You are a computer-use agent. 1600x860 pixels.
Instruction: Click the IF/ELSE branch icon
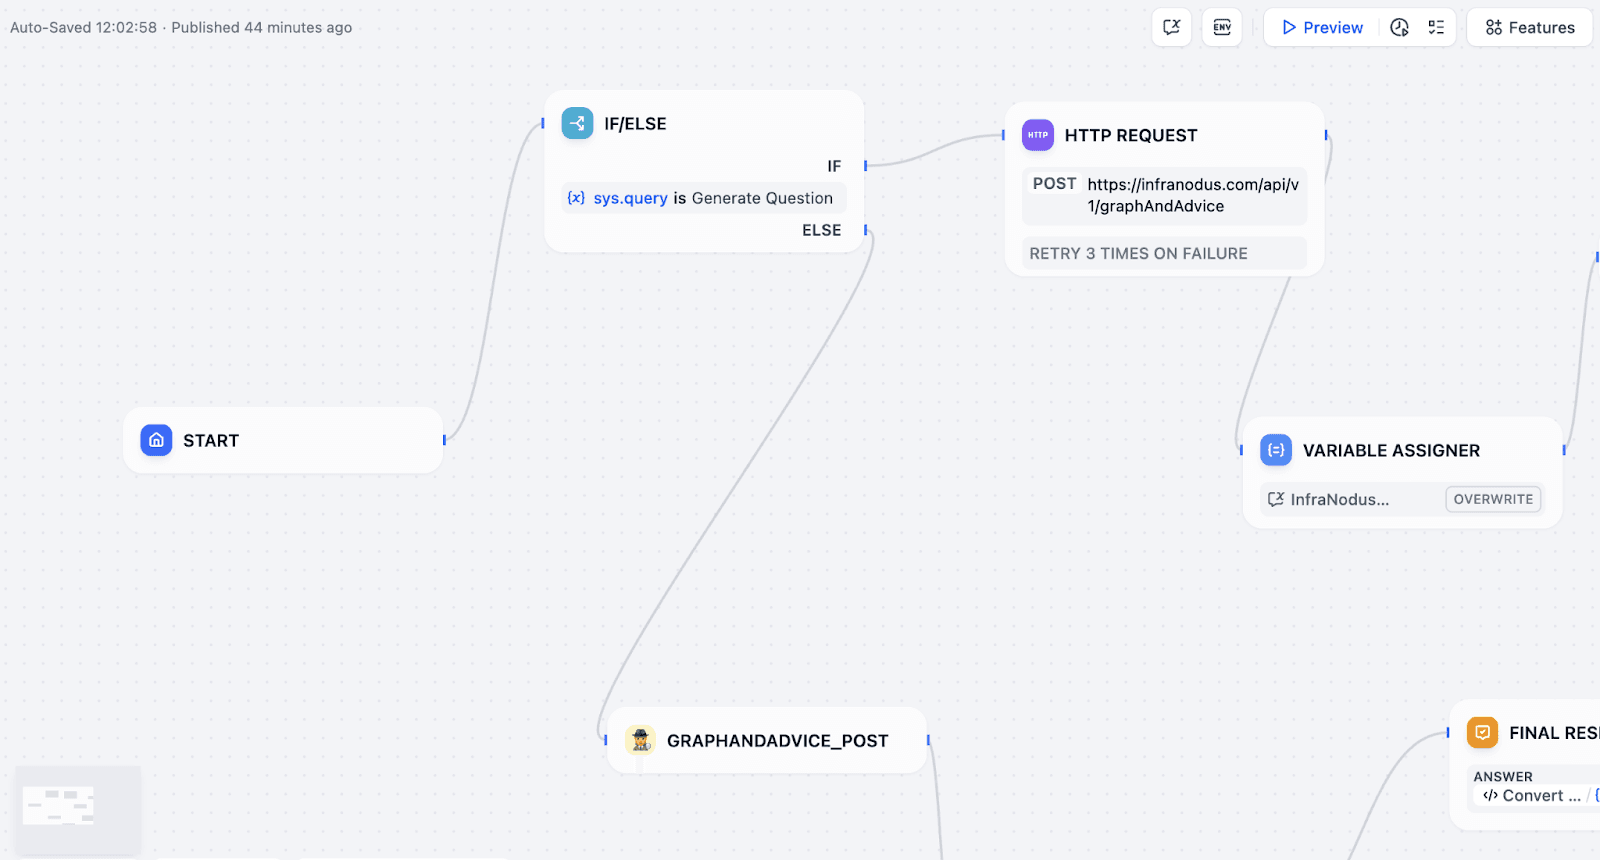tap(577, 123)
